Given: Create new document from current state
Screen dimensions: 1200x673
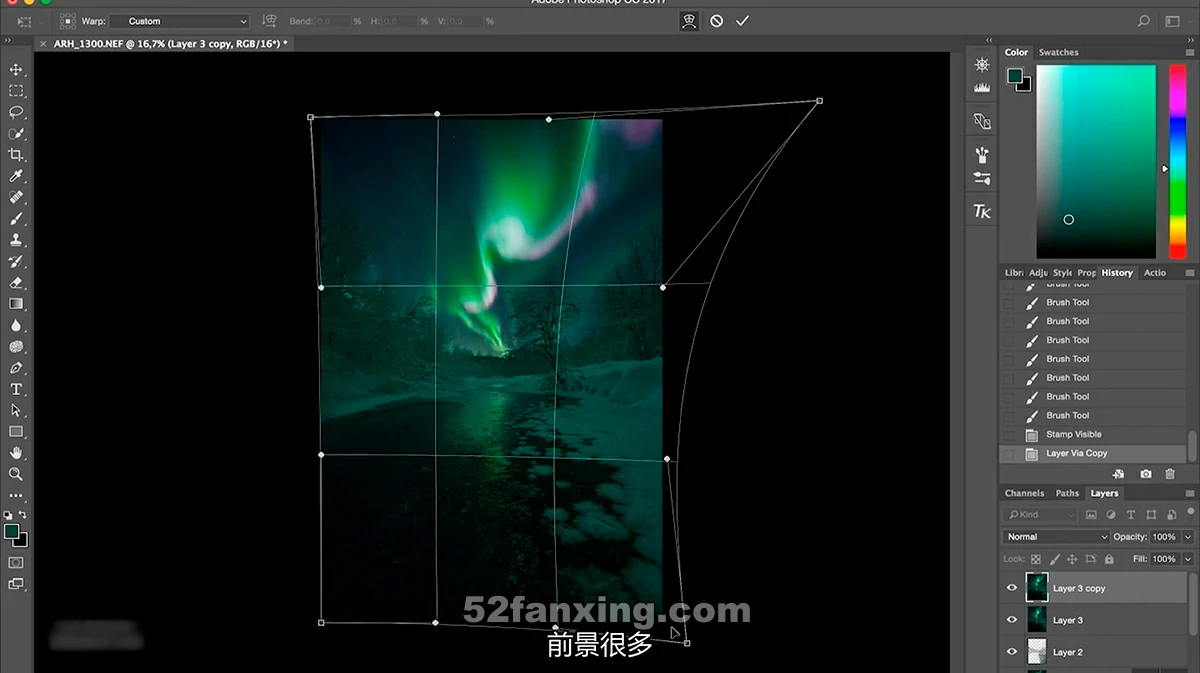Looking at the screenshot, I should tap(1118, 474).
